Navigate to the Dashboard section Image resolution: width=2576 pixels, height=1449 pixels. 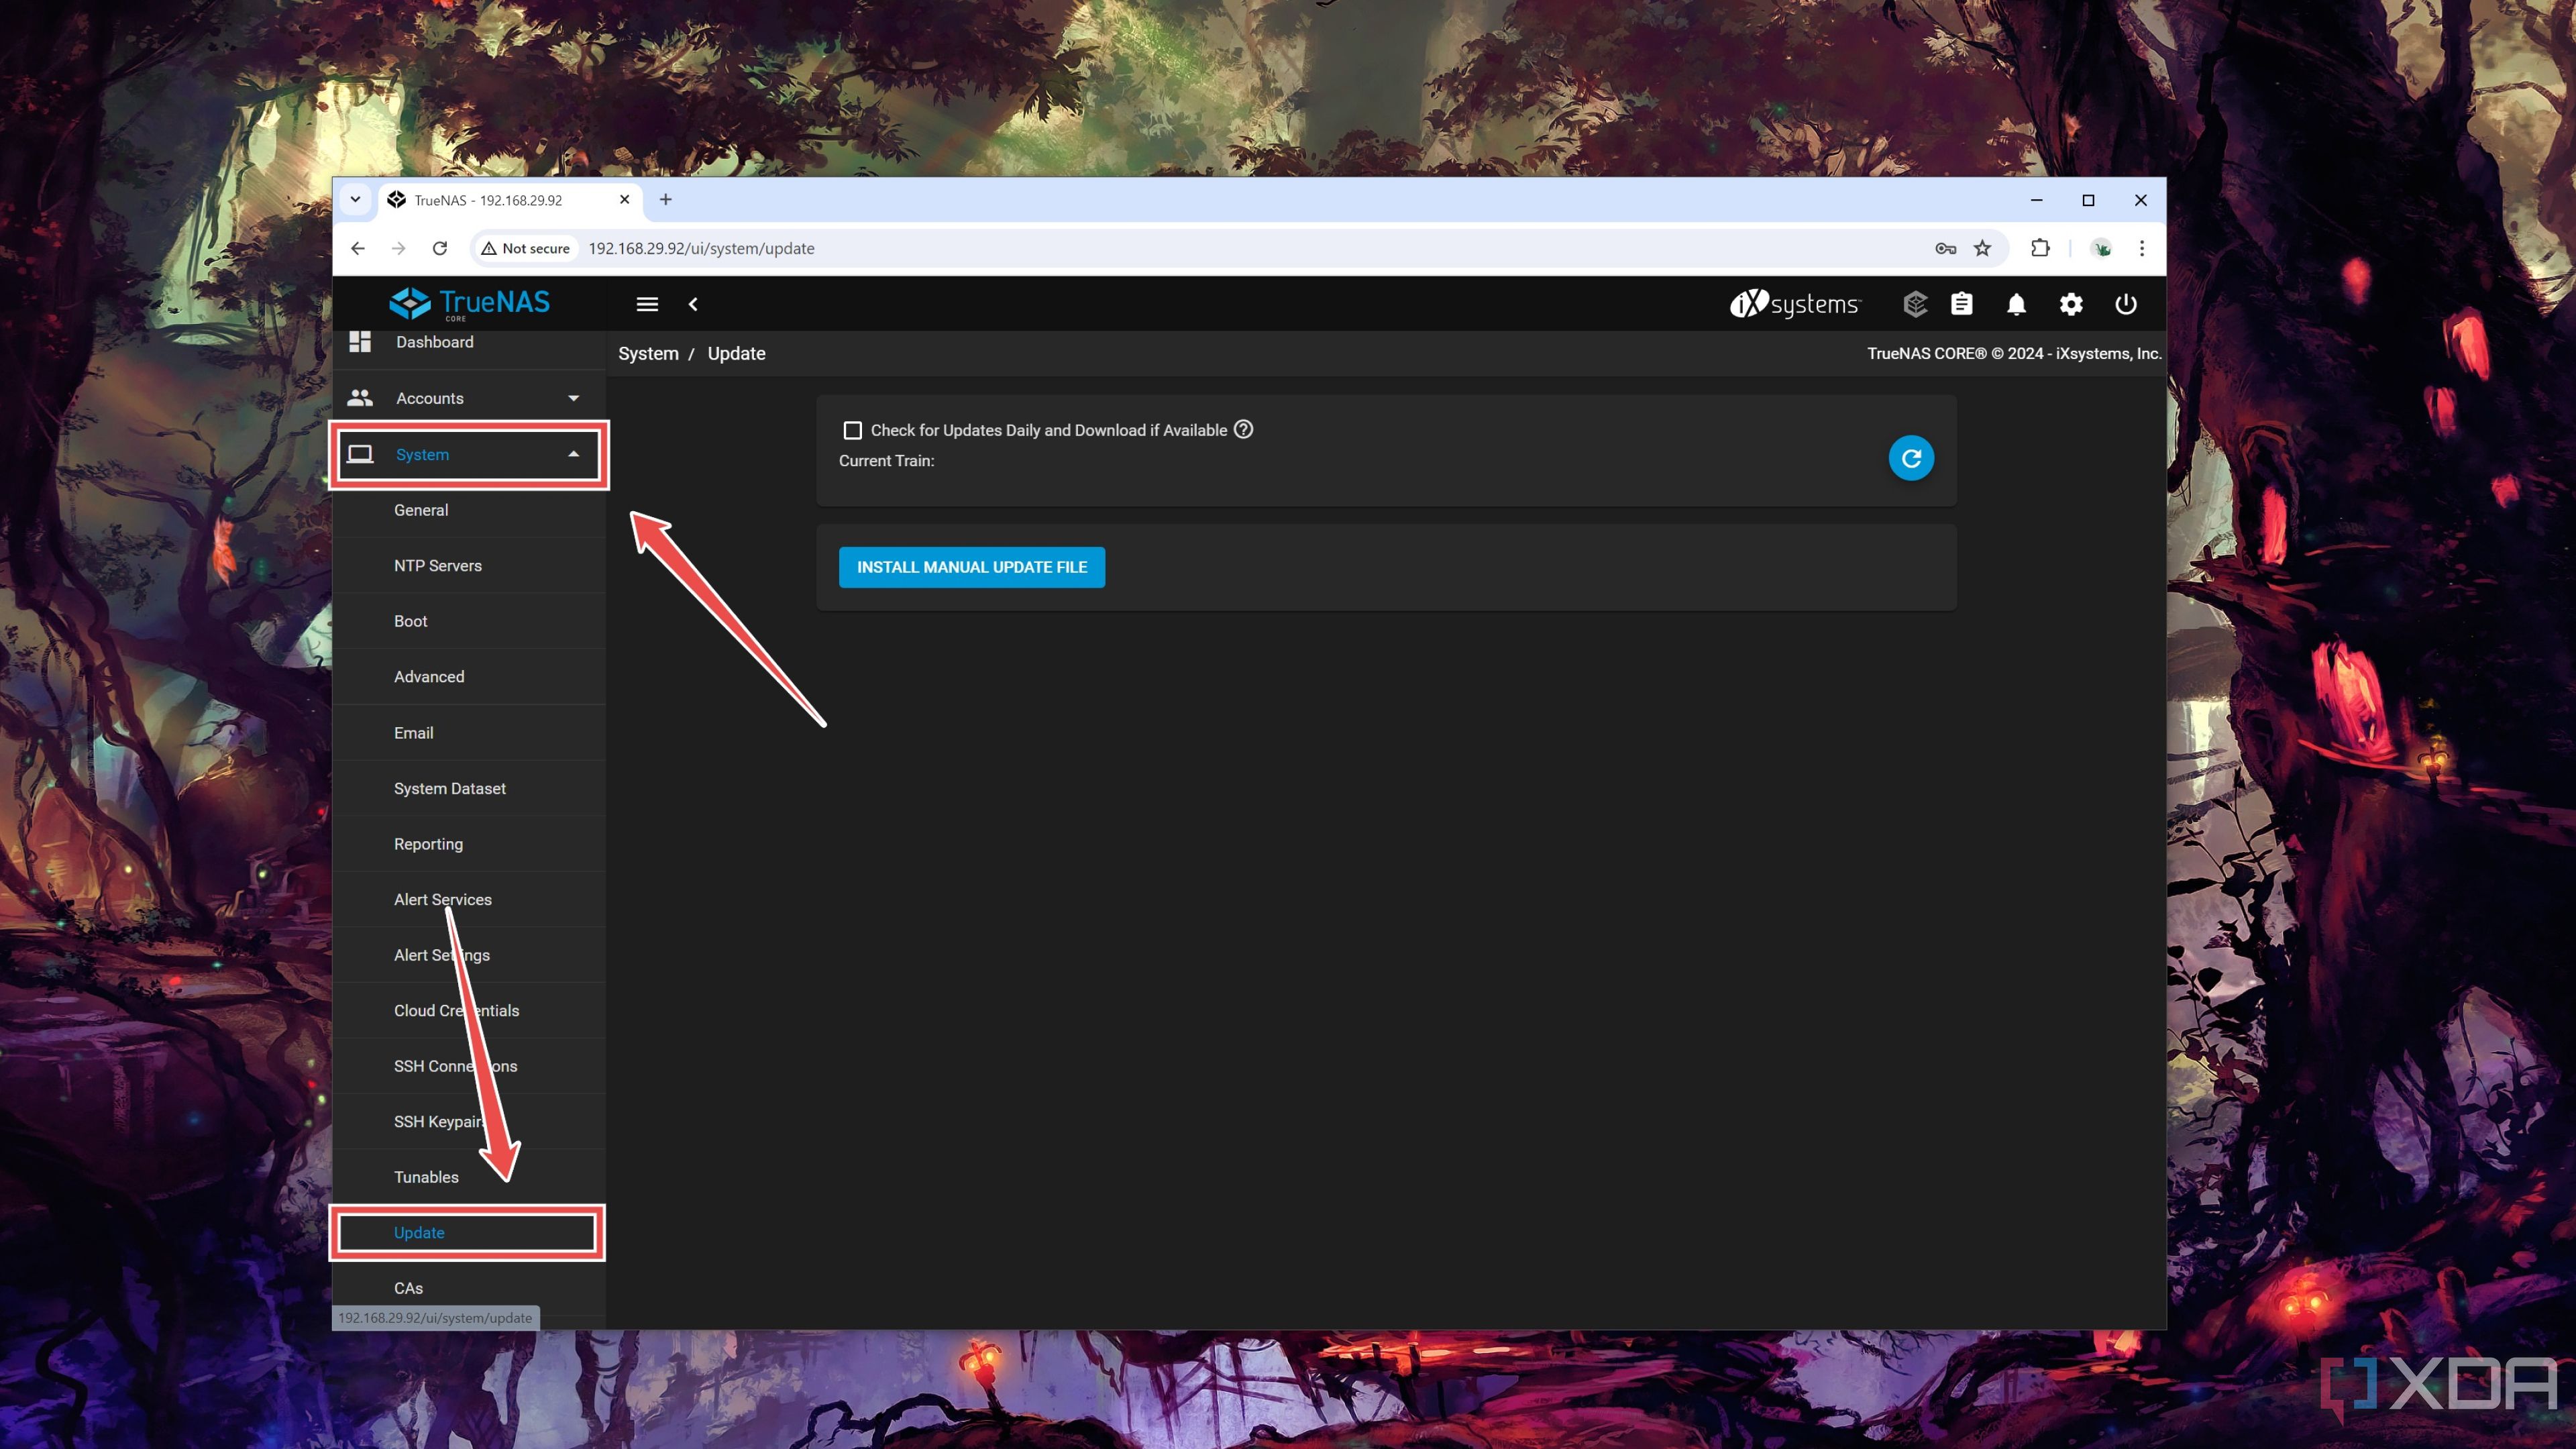coord(432,341)
